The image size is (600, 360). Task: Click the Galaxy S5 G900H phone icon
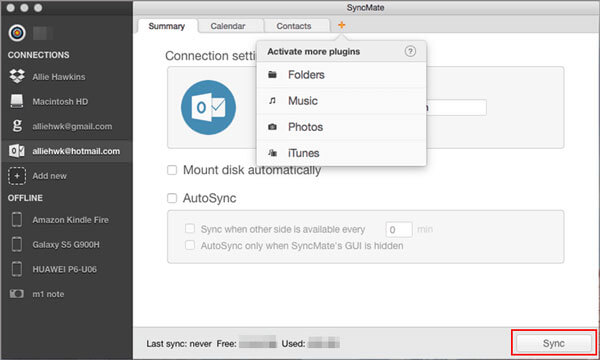pos(17,244)
